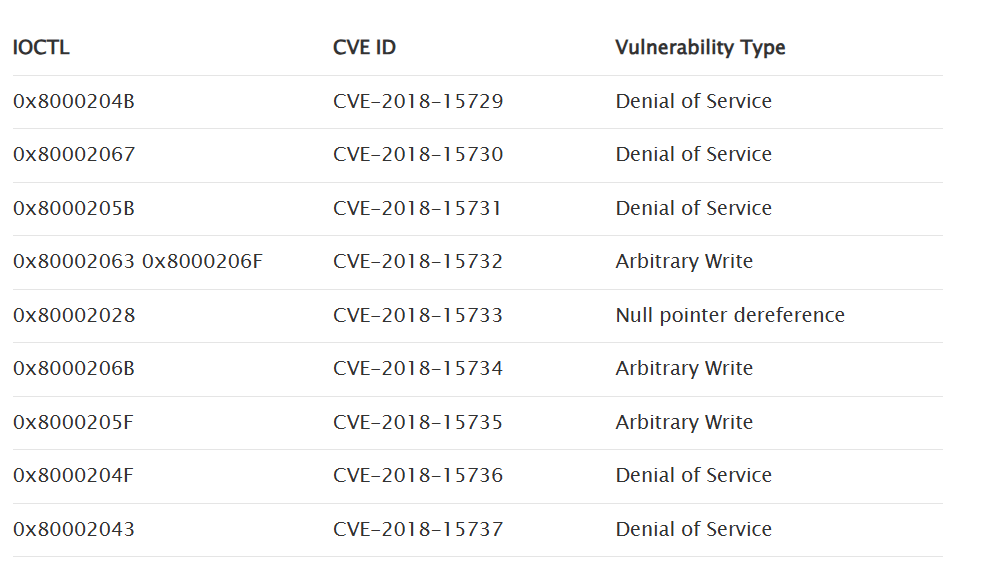This screenshot has width=990, height=568.
Task: Click CVE-2018-15731 in the table
Action: pyautogui.click(x=418, y=209)
